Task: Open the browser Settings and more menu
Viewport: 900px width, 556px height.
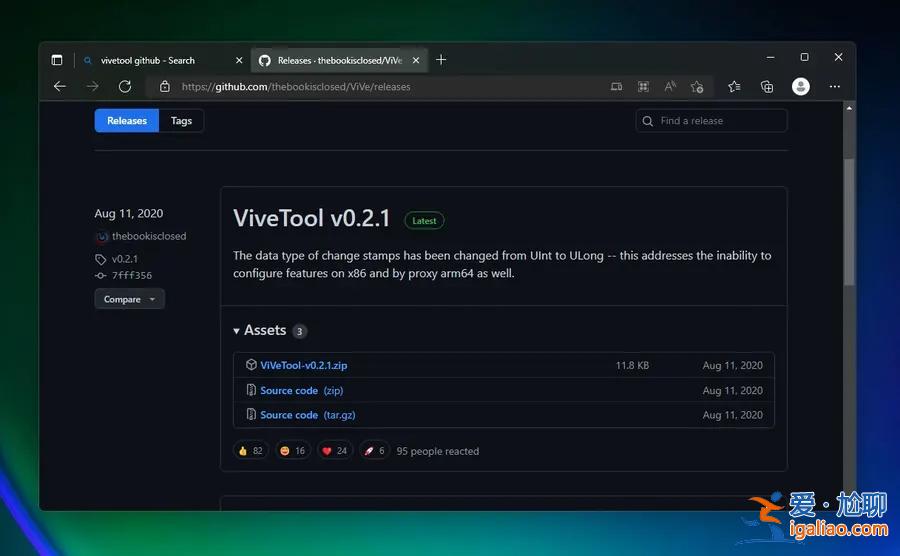Action: 835,87
